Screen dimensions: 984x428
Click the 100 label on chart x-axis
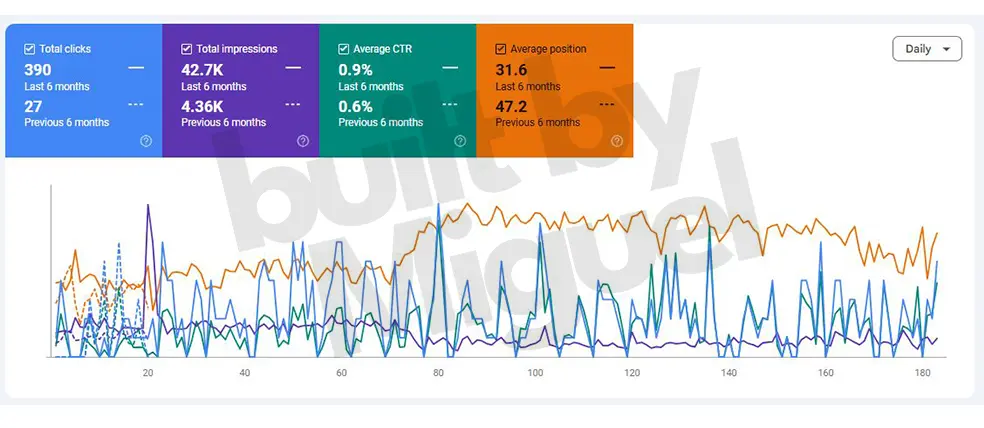pos(535,373)
